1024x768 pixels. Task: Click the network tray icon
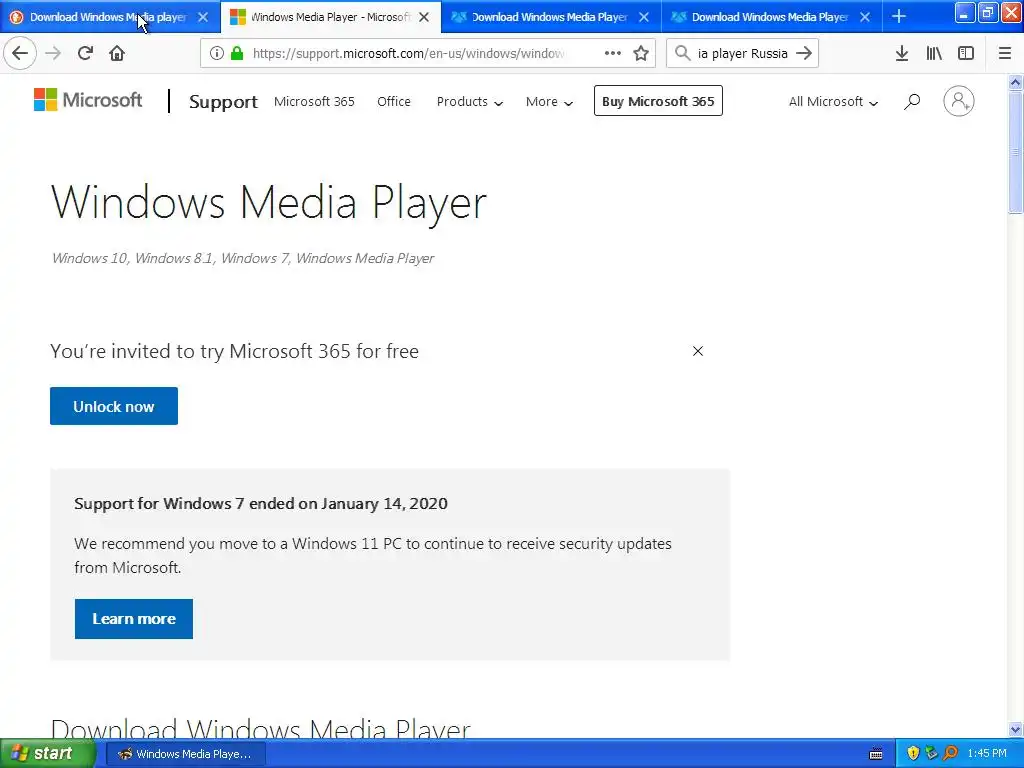(x=932, y=753)
